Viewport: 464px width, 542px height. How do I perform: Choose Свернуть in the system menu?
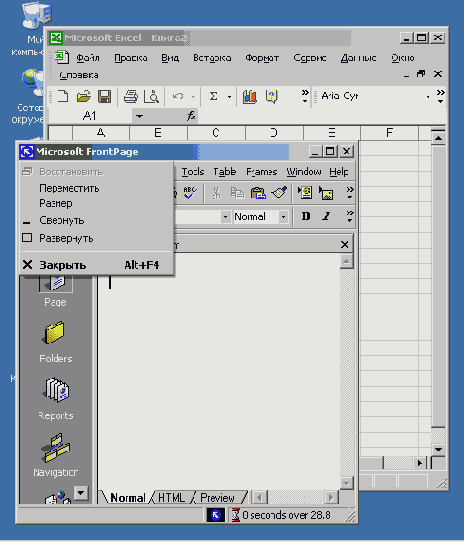pos(97,220)
